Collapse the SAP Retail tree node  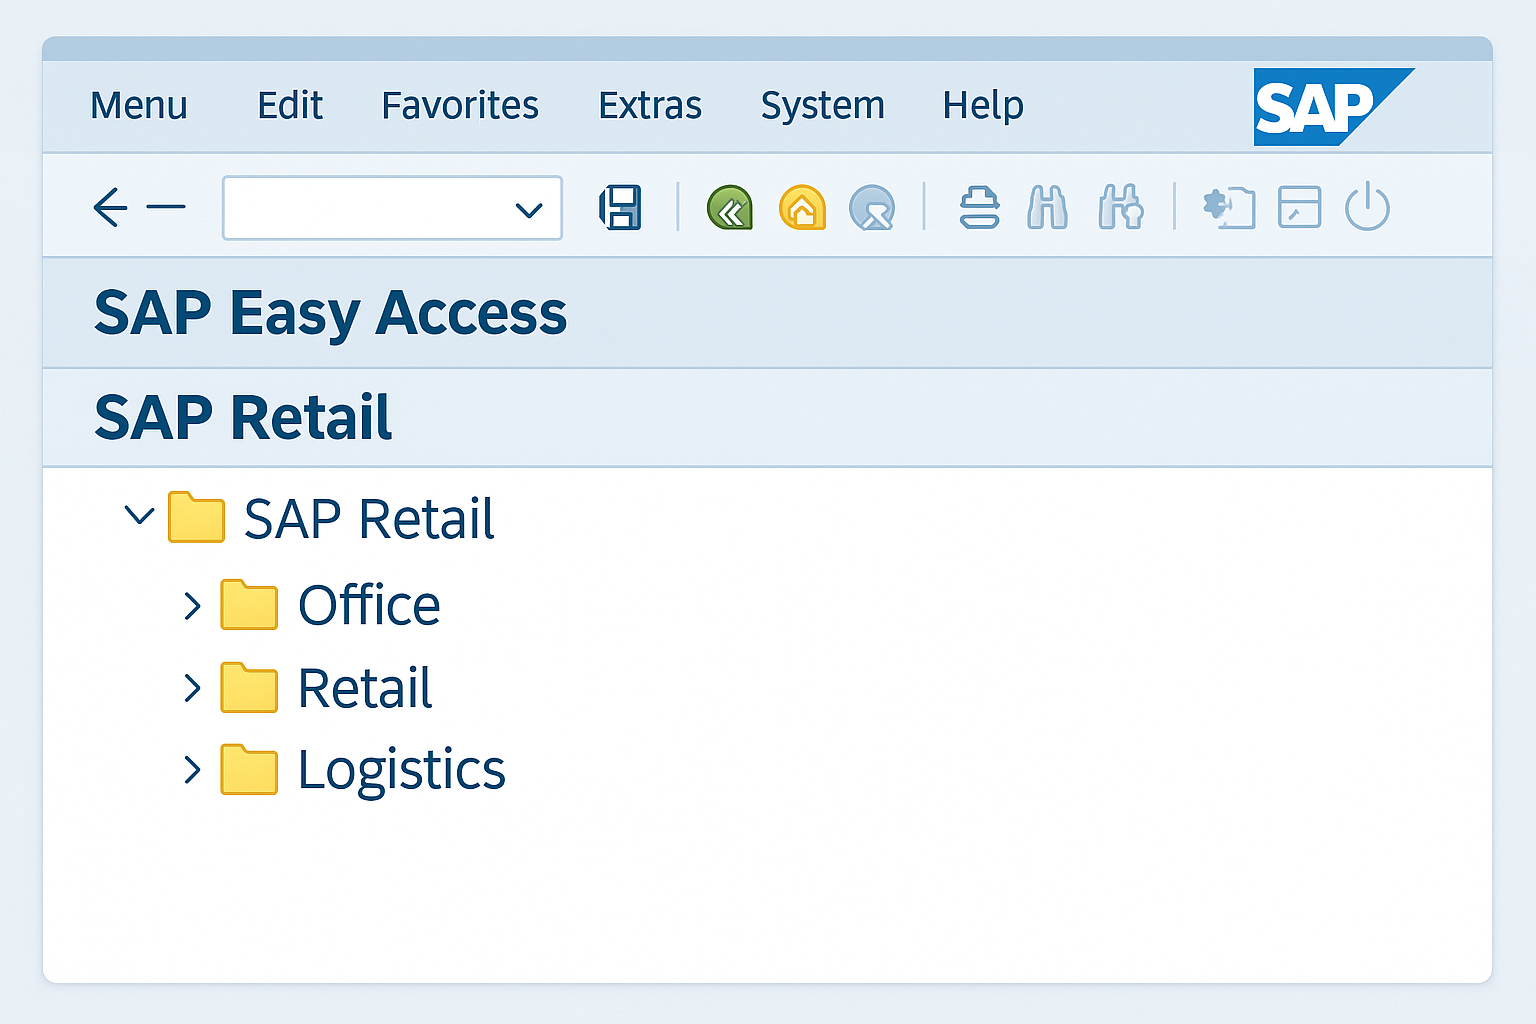point(139,516)
